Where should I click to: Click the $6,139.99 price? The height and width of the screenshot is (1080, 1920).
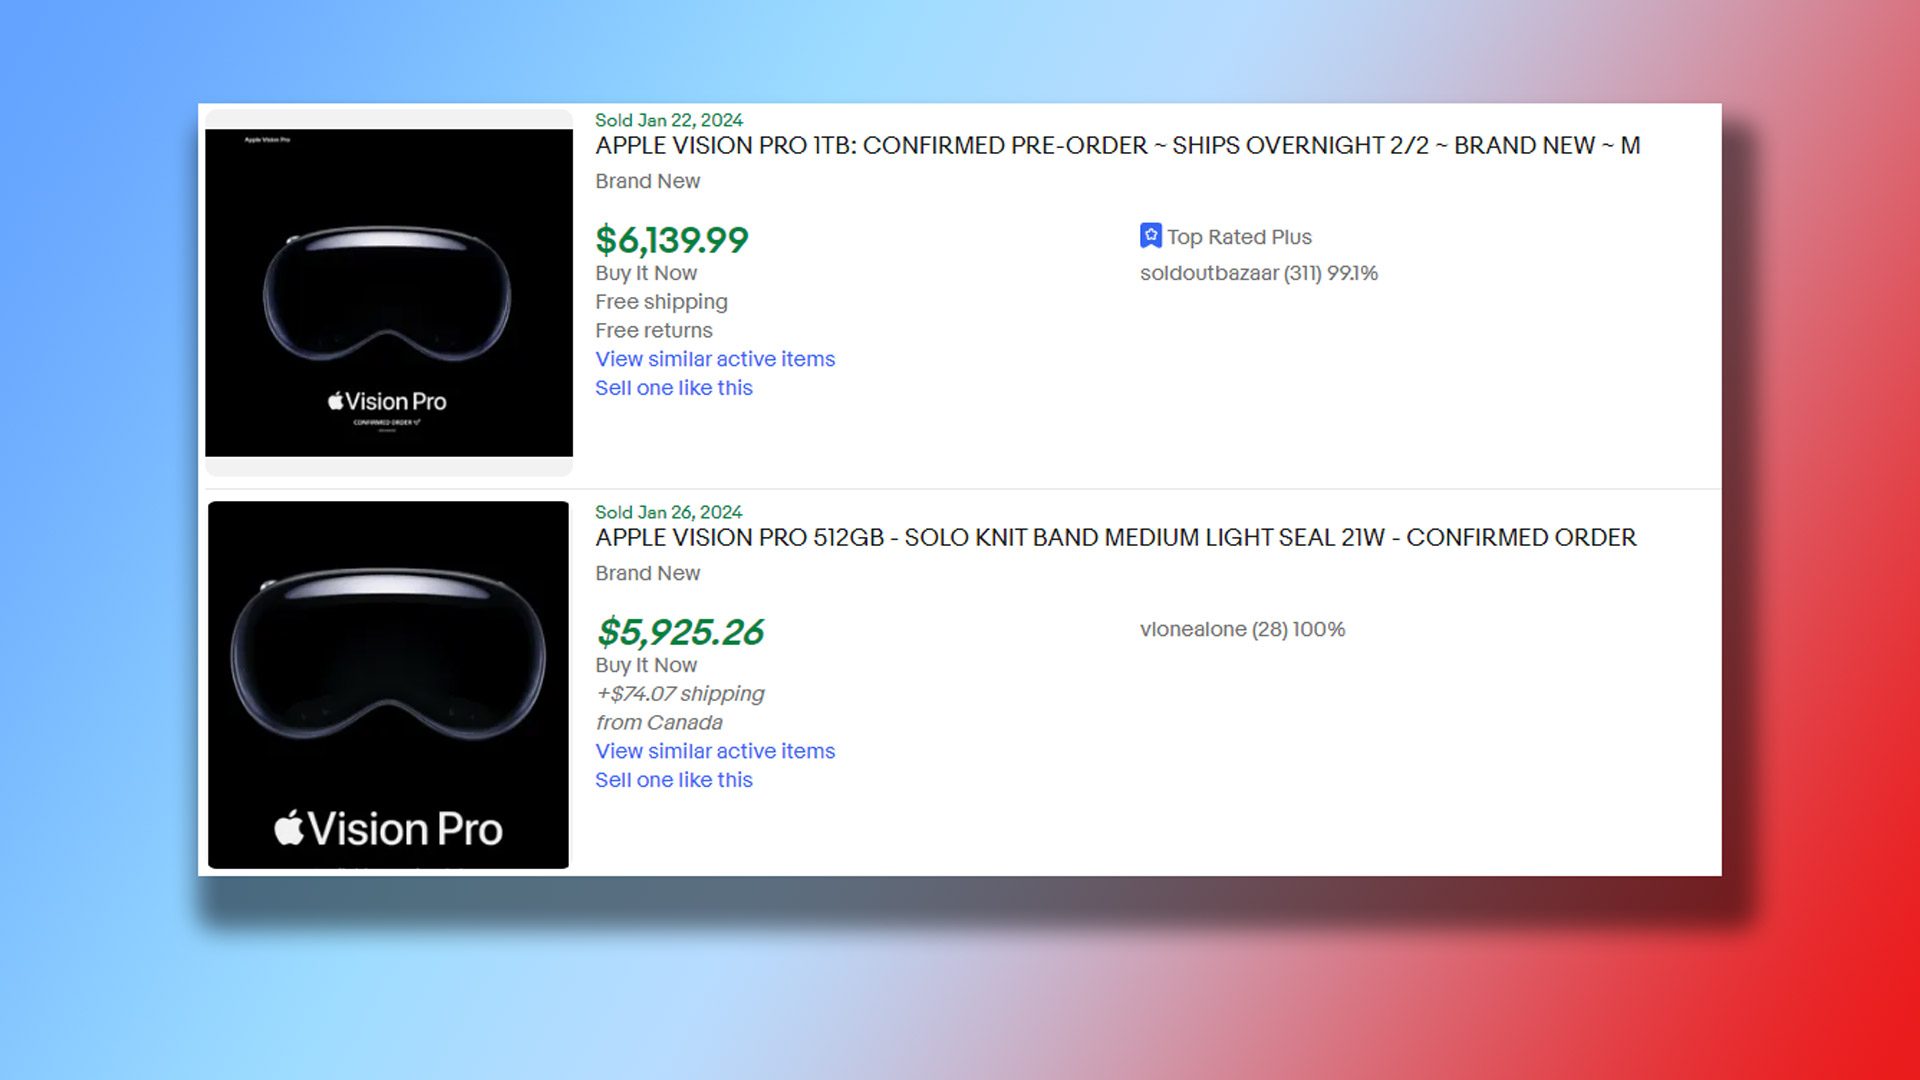[x=672, y=239]
